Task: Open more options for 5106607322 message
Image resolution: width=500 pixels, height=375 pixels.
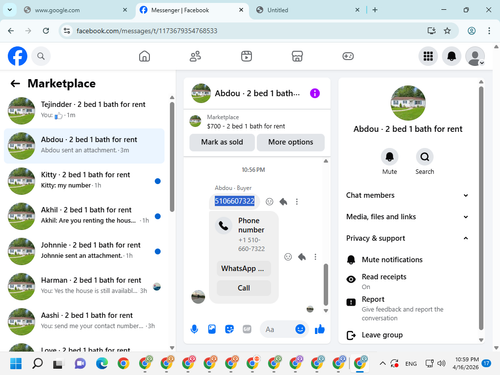Action: click(x=297, y=201)
